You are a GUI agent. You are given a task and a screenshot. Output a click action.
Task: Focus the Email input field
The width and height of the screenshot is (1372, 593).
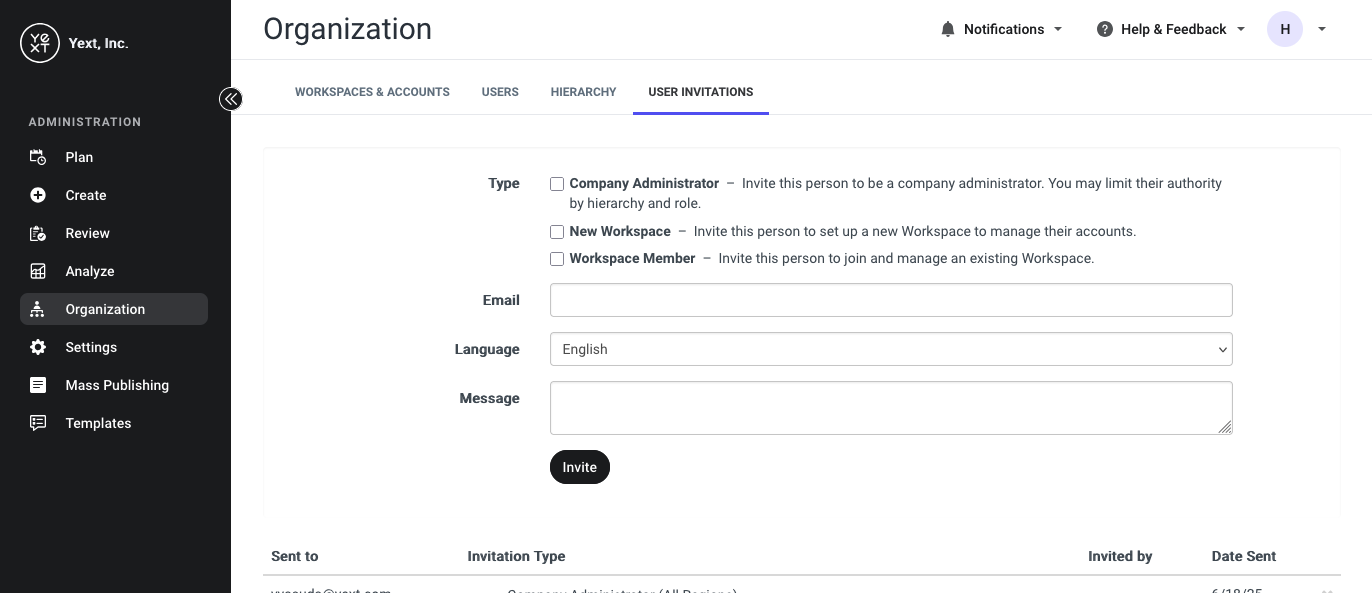tap(891, 300)
